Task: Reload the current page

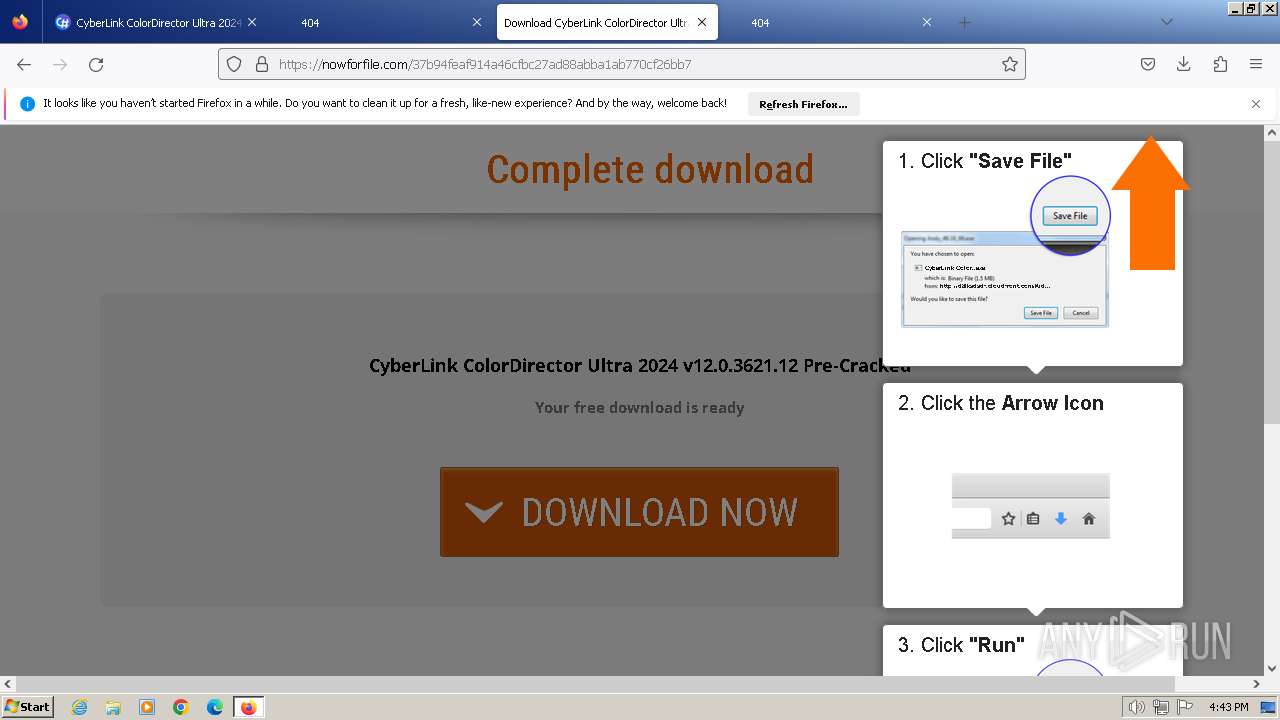Action: click(96, 64)
